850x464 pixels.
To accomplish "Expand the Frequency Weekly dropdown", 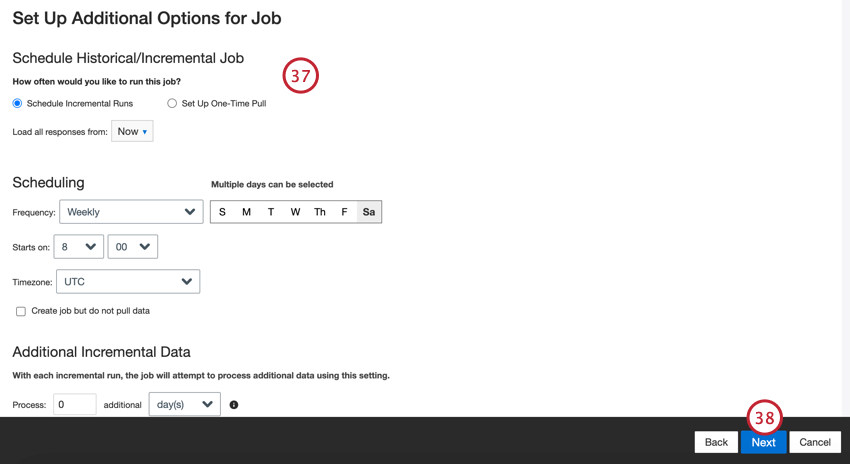I will click(x=131, y=212).
